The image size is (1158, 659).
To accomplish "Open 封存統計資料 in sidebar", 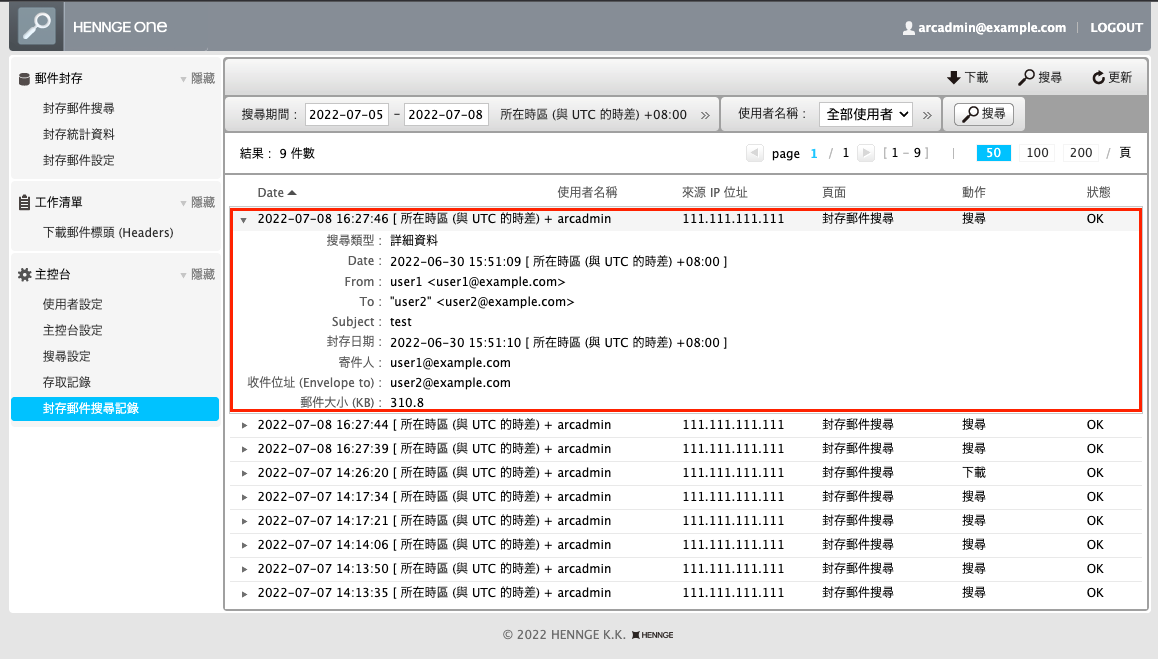I will [78, 134].
